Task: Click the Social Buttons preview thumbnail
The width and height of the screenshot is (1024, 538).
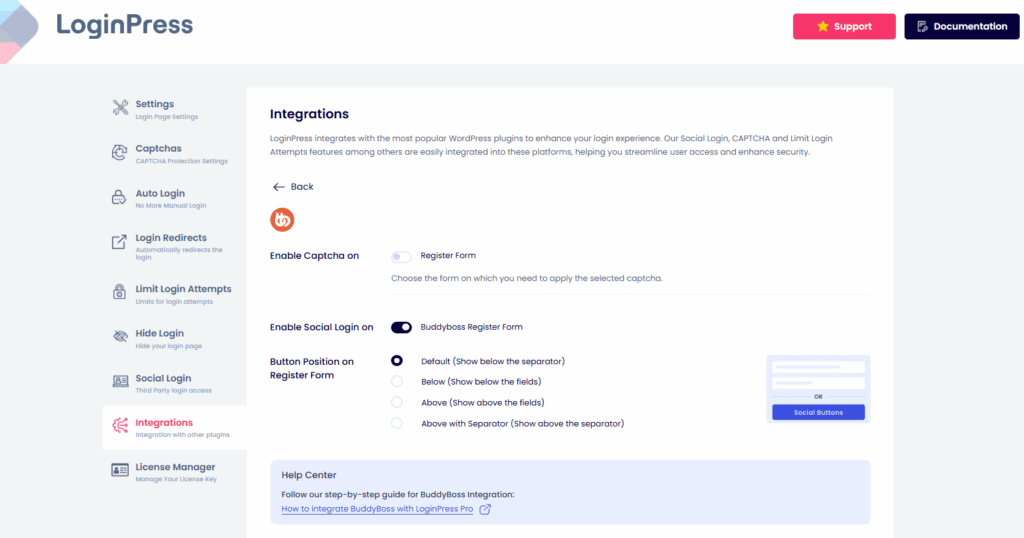Action: click(x=818, y=389)
